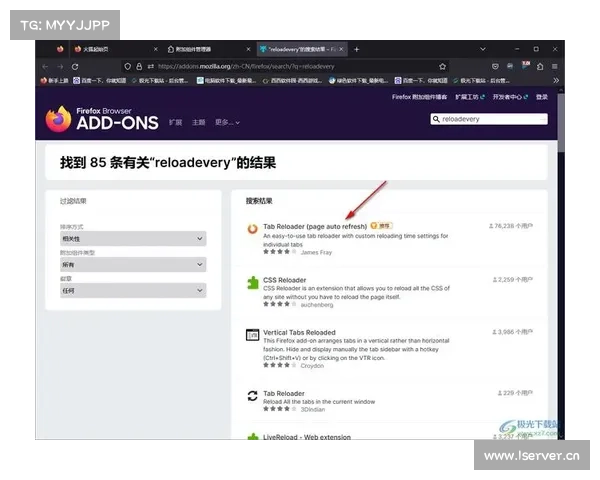Open the Vertical Tabs Reloaded result

coord(299,332)
